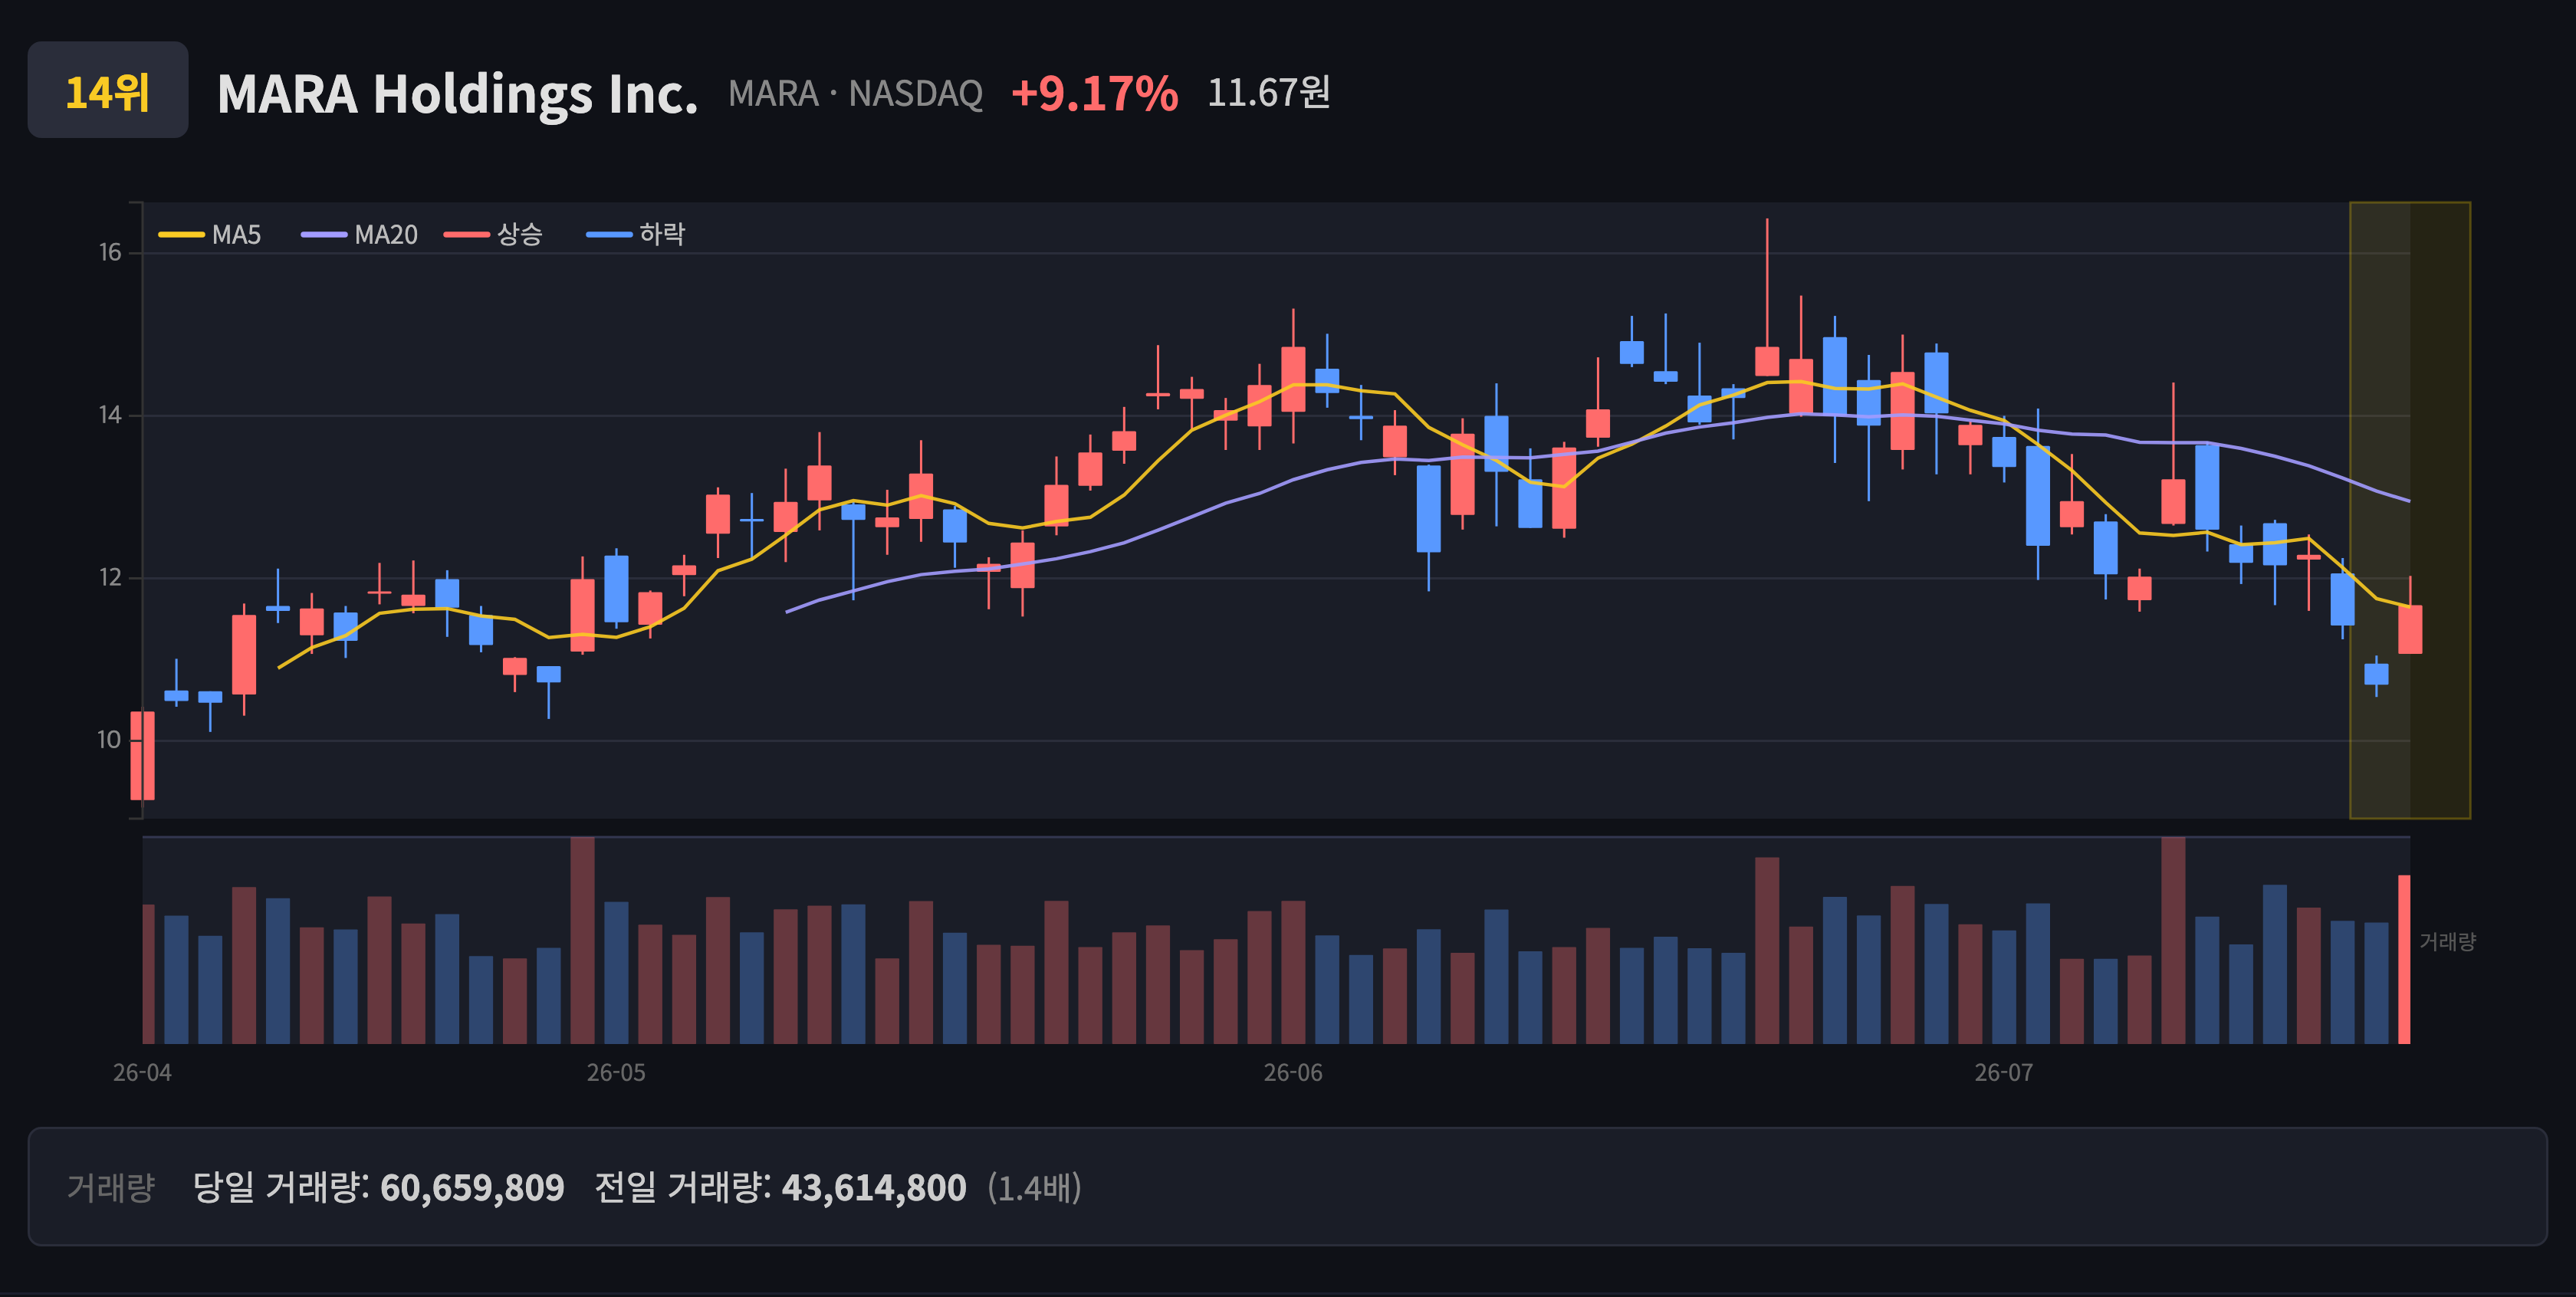Select the 당일 거래량 value 60,659,809
2576x1297 pixels.
(x=472, y=1188)
